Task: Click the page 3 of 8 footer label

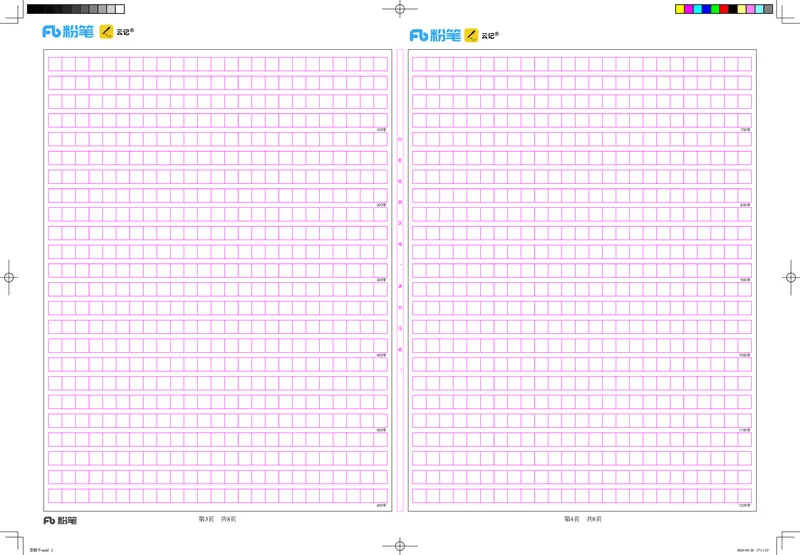Action: 217,519
